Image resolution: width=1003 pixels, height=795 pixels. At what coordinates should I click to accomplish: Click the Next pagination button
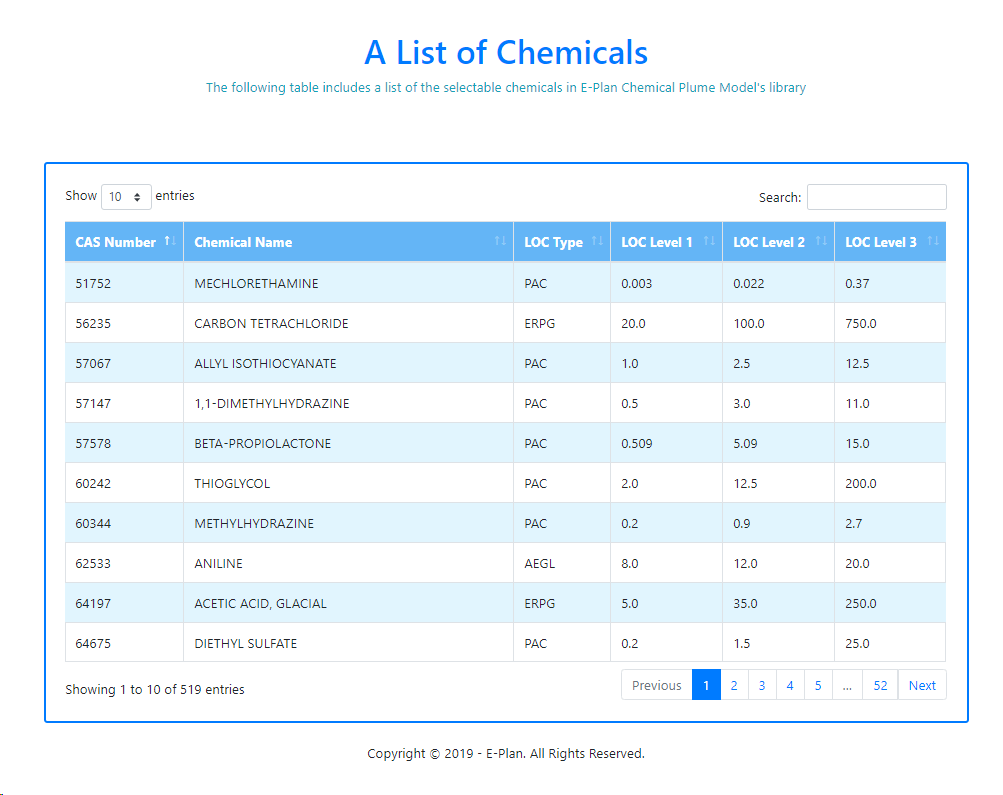[x=922, y=685]
